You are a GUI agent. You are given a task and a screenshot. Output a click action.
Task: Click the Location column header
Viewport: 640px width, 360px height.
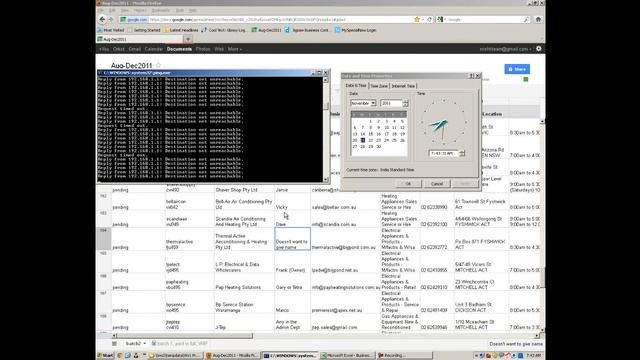tap(492, 114)
